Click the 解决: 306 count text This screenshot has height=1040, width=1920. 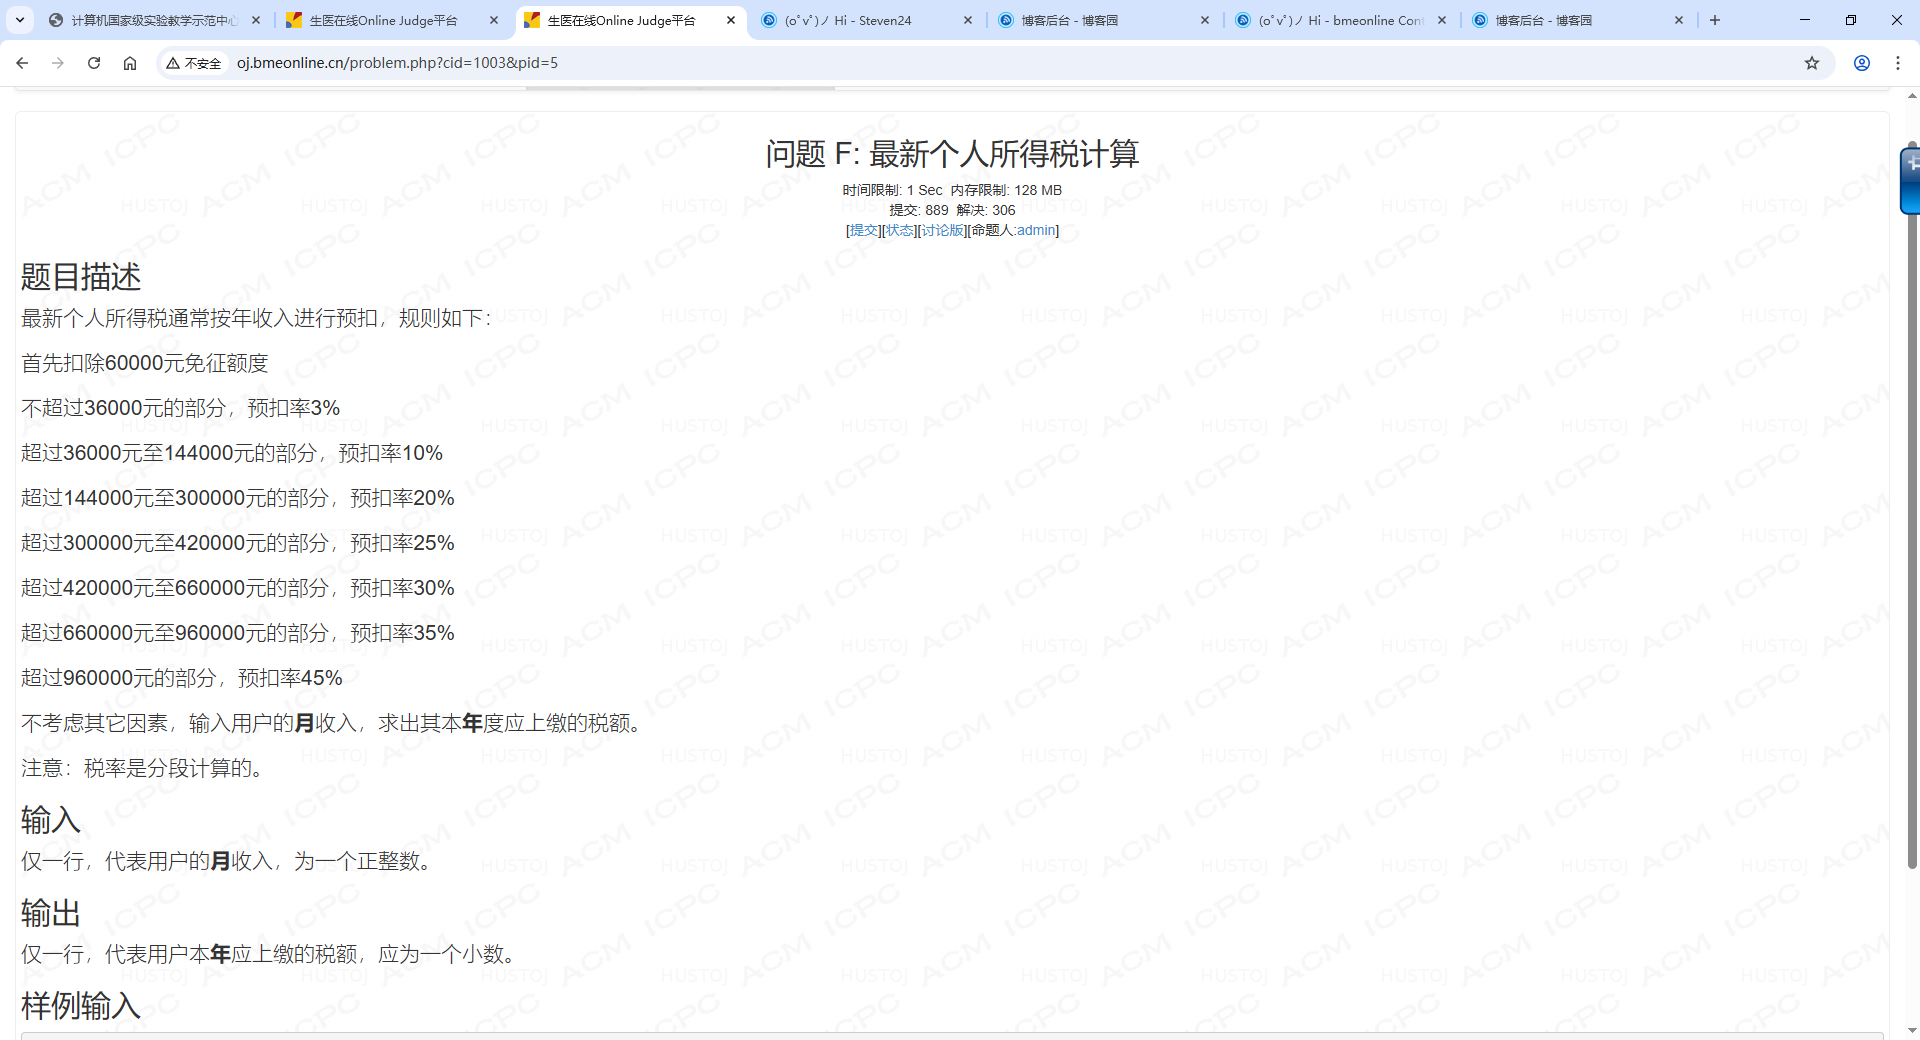986,210
